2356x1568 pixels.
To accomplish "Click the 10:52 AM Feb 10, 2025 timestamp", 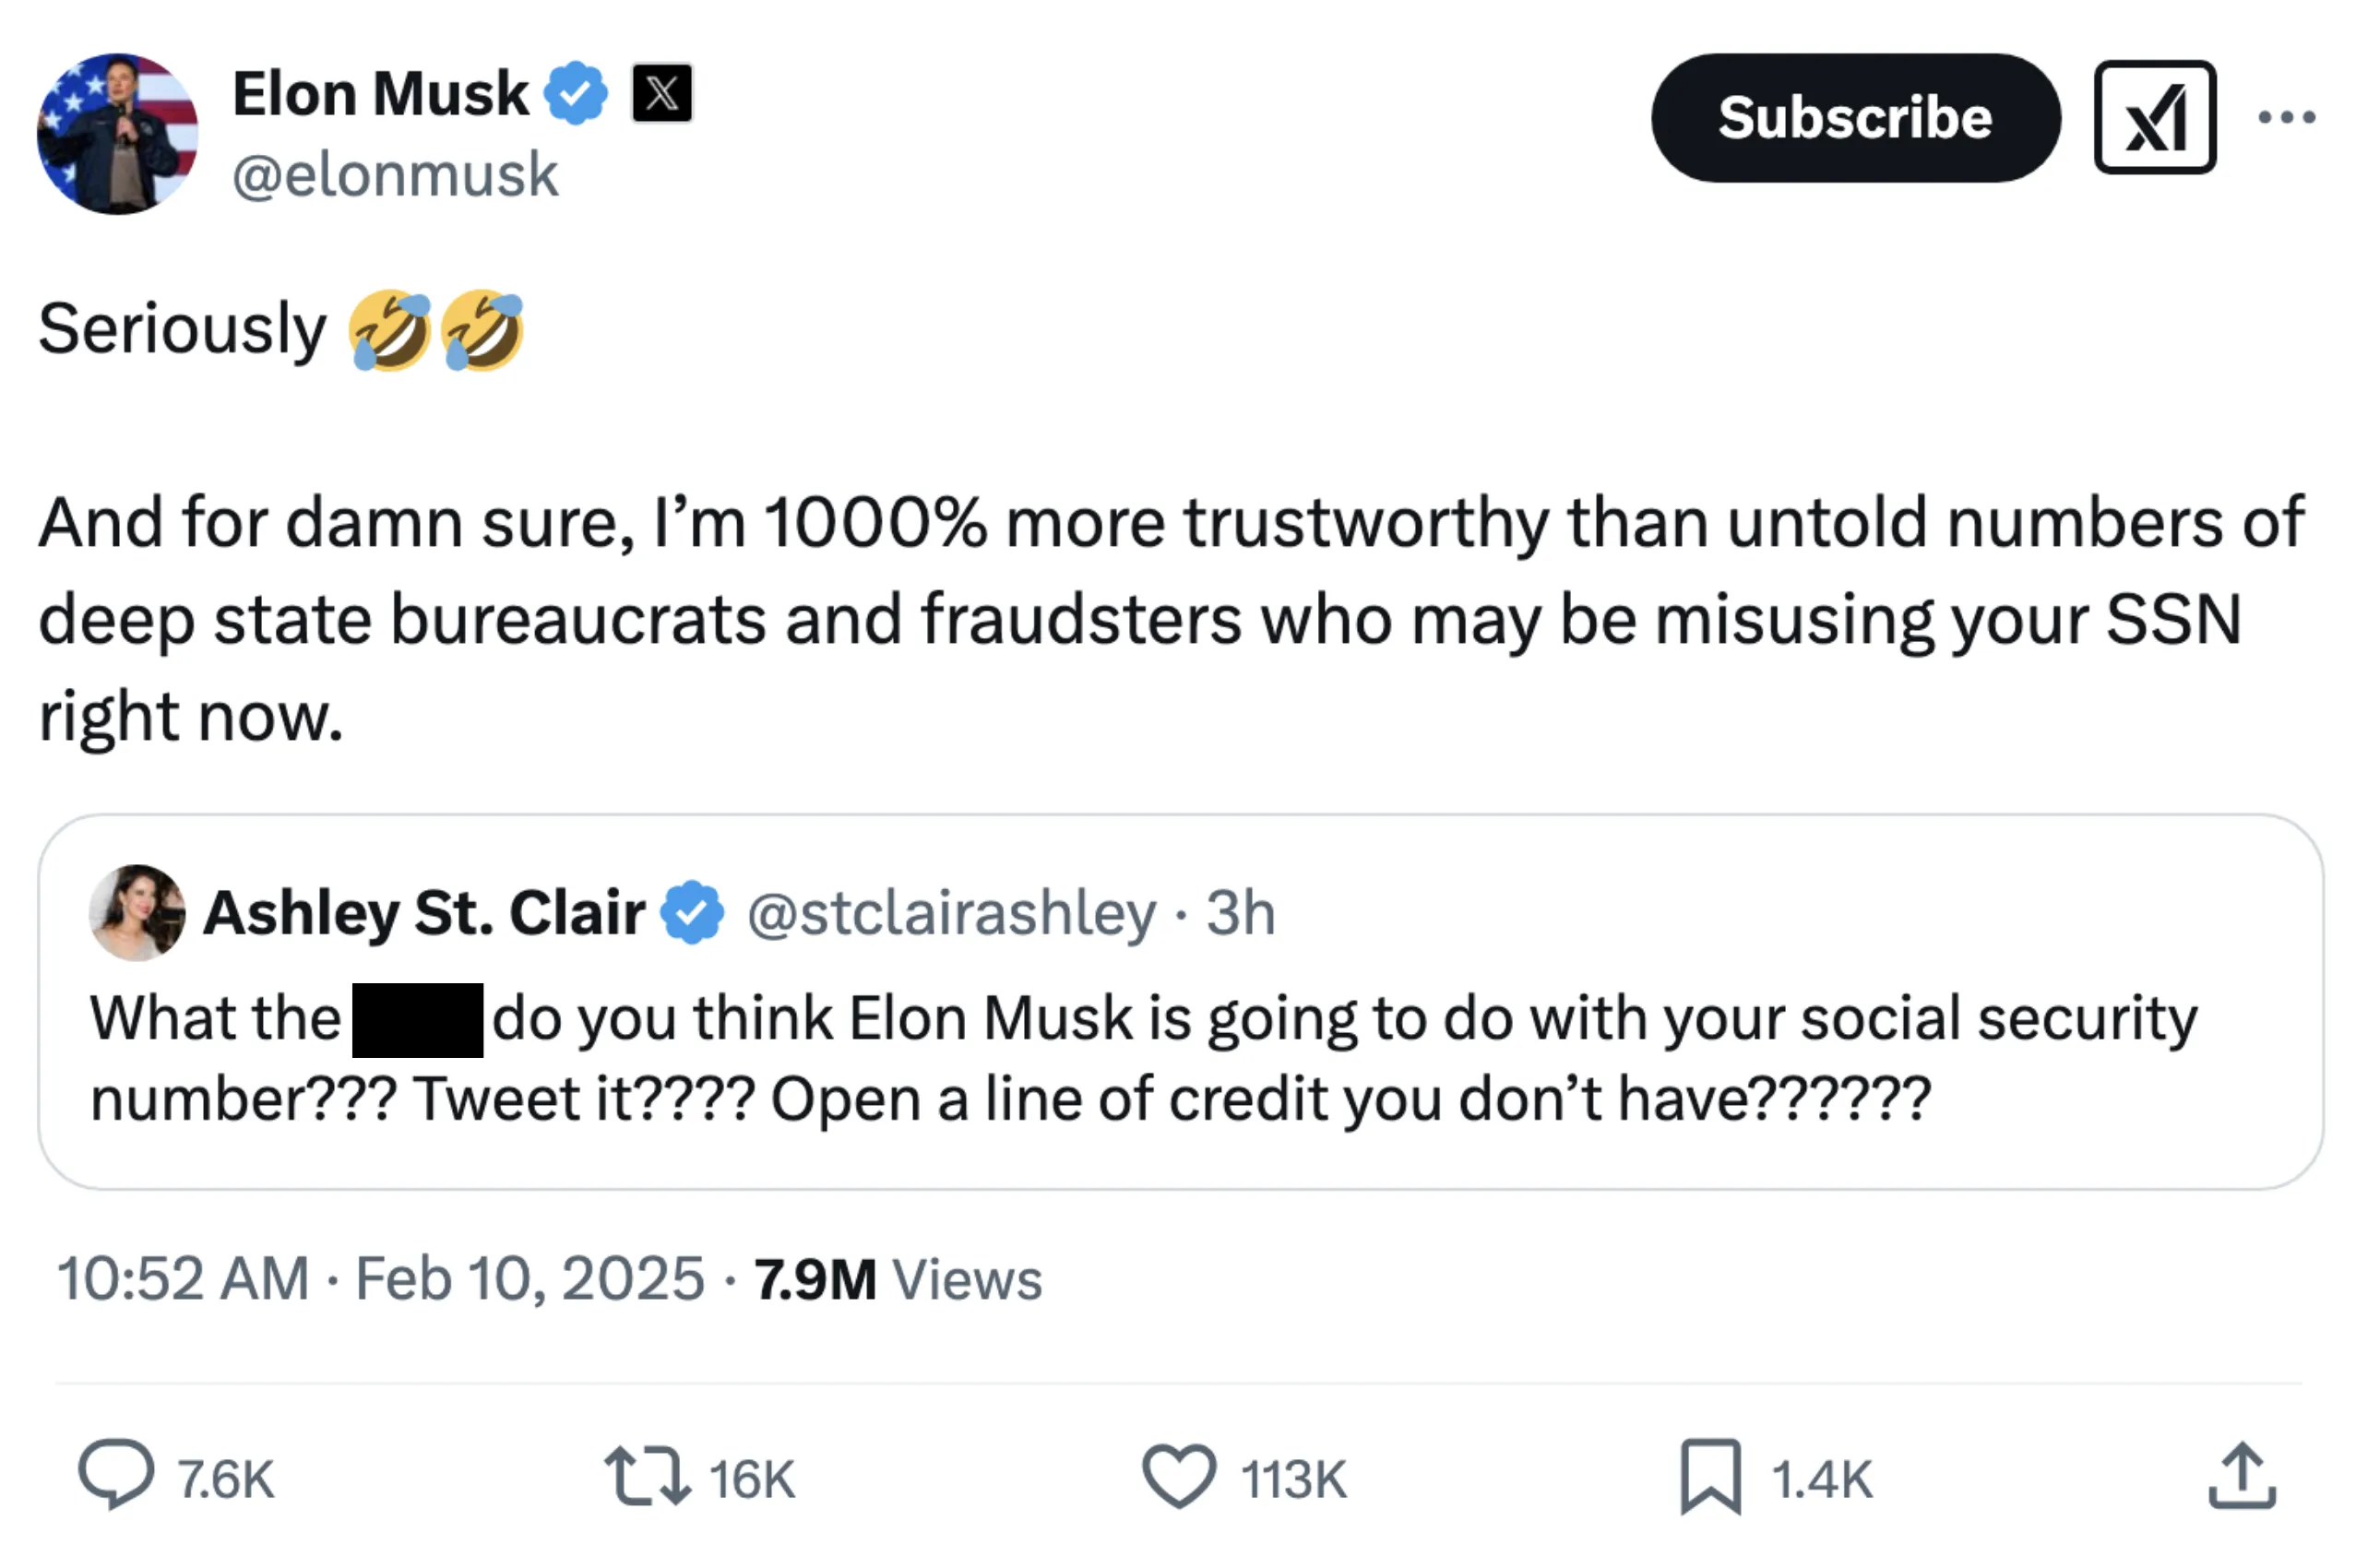I will click(380, 1278).
